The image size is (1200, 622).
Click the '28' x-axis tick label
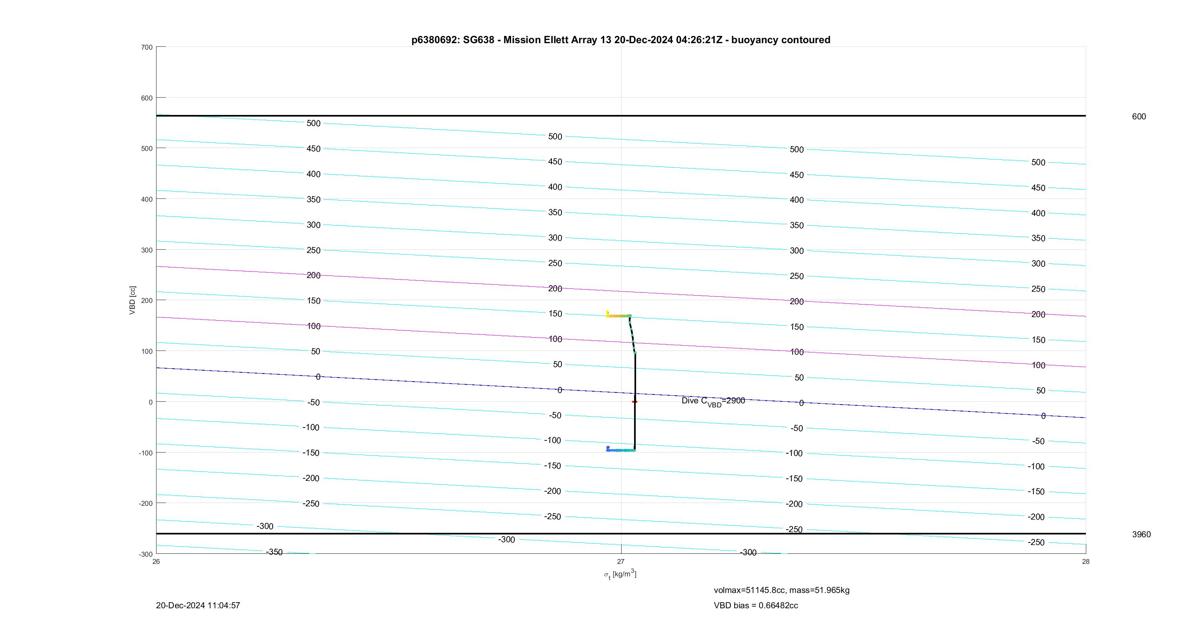click(1085, 561)
